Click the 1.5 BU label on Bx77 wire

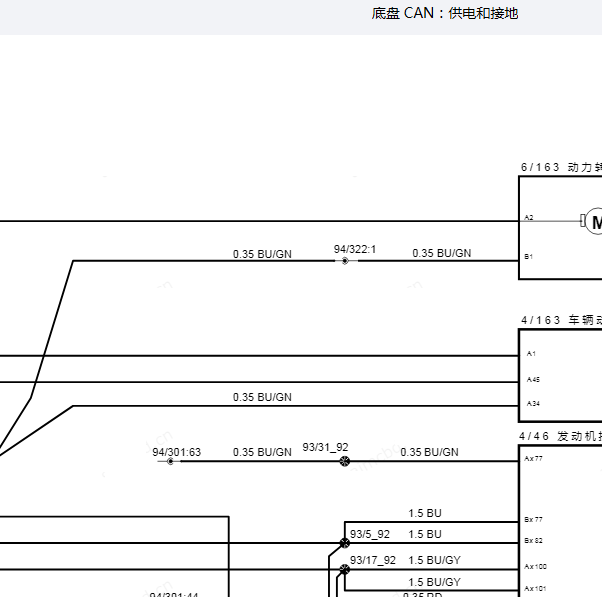tap(425, 513)
